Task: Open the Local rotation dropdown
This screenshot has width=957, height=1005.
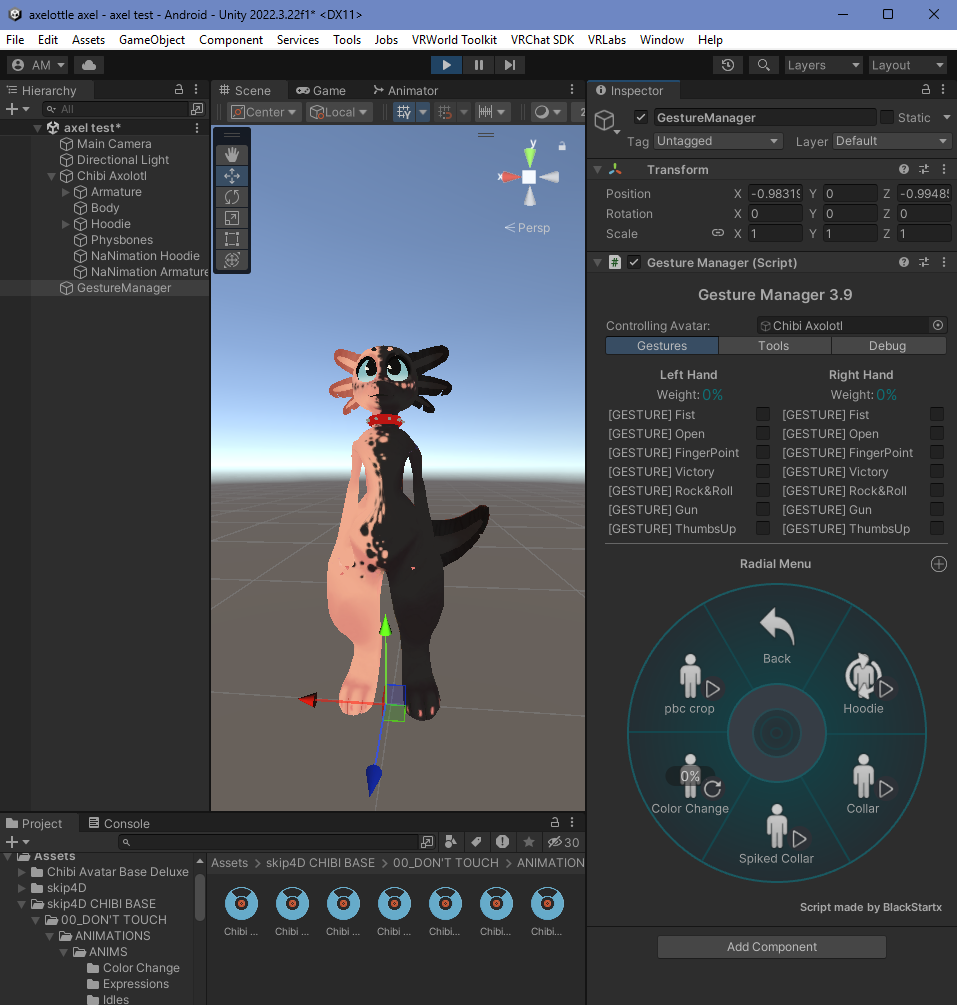Action: [339, 112]
